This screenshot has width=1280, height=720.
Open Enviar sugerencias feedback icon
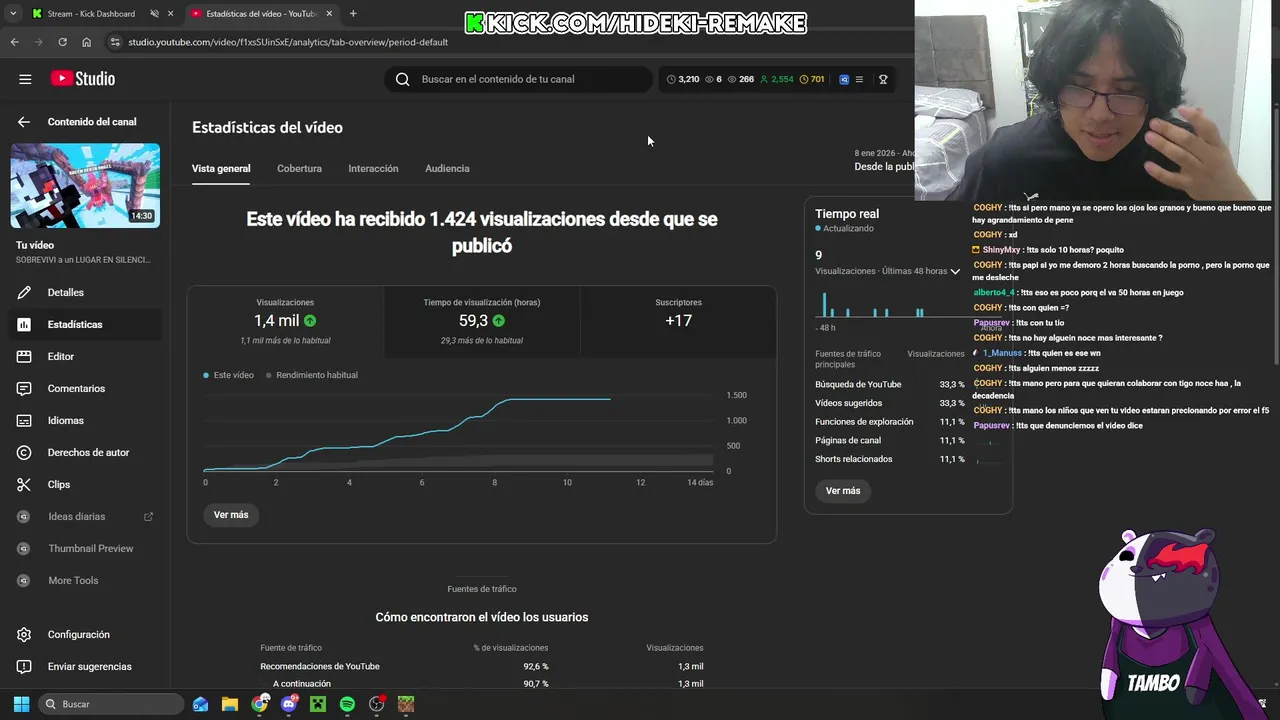24,667
